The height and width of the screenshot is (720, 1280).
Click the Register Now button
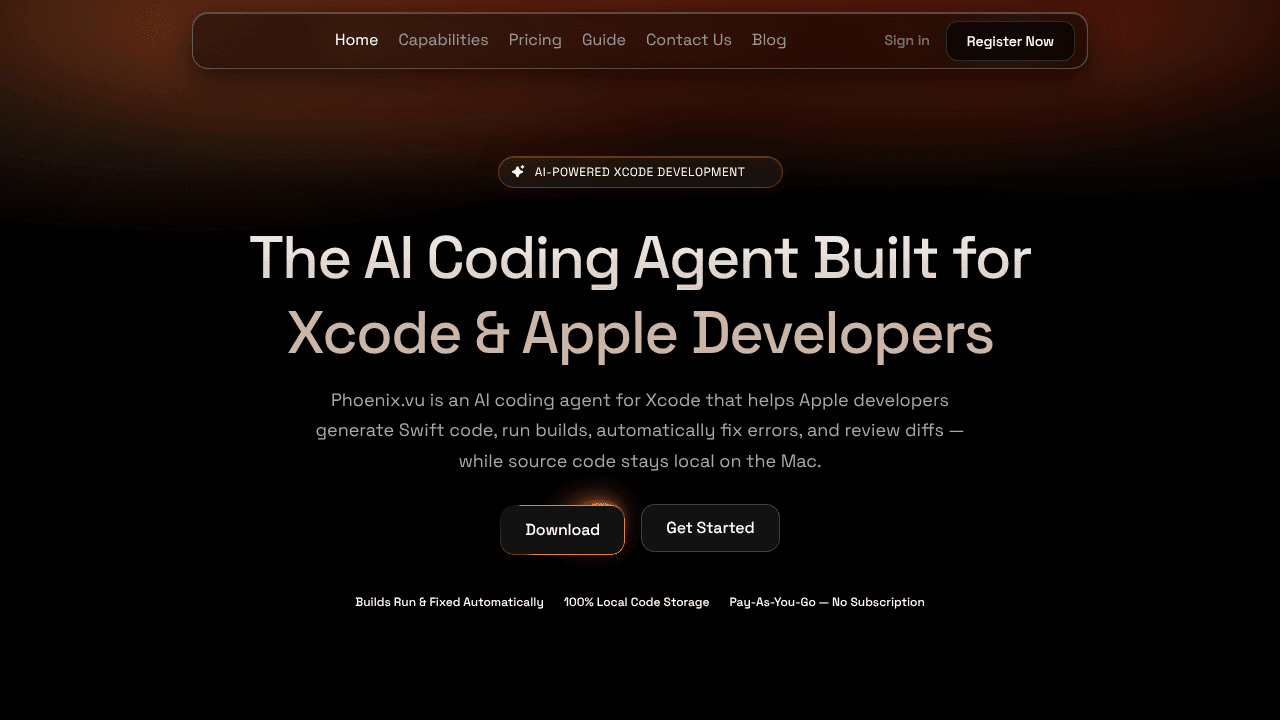coord(1010,41)
